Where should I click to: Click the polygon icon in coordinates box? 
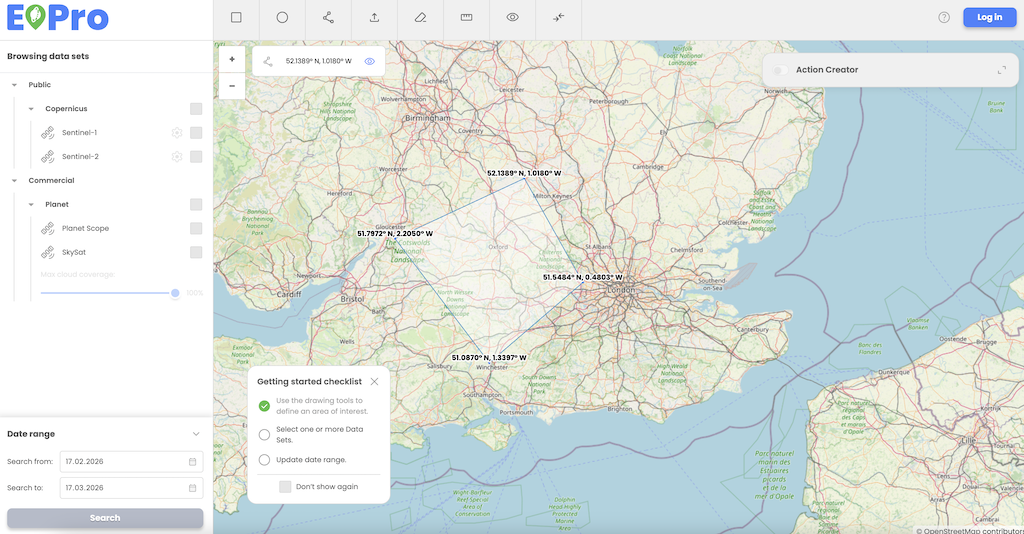(268, 61)
